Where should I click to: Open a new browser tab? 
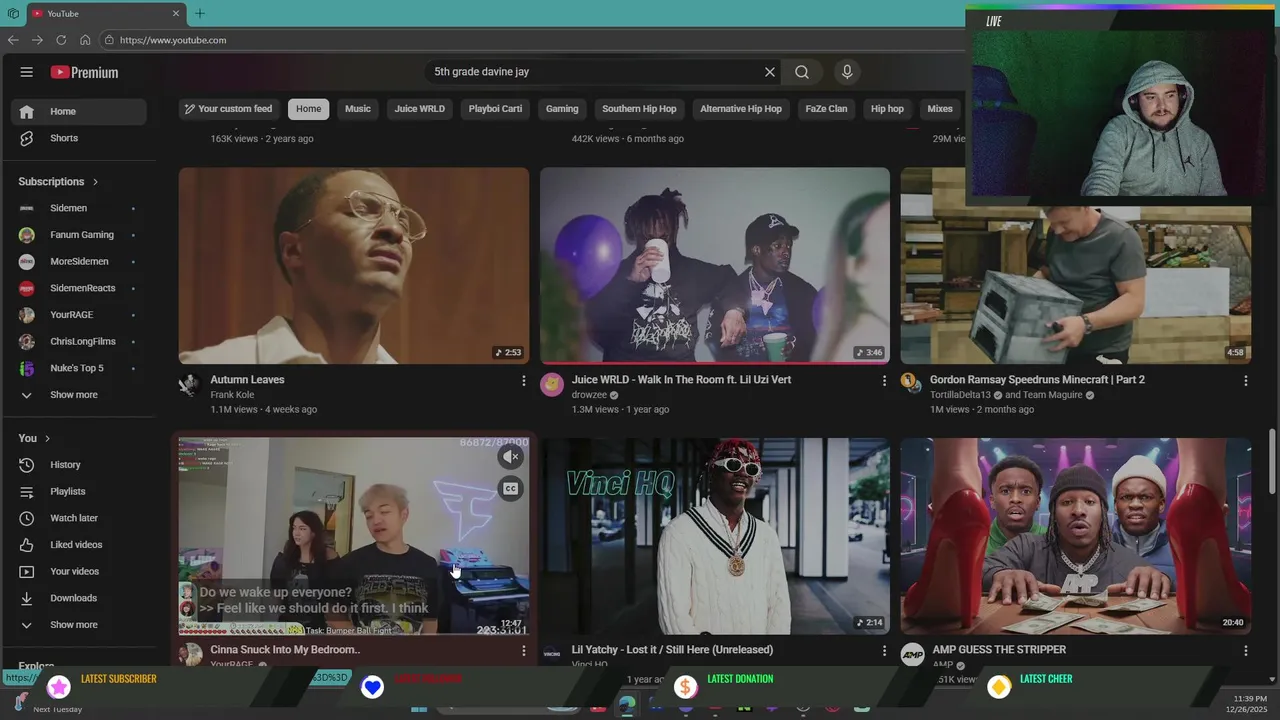pos(199,13)
